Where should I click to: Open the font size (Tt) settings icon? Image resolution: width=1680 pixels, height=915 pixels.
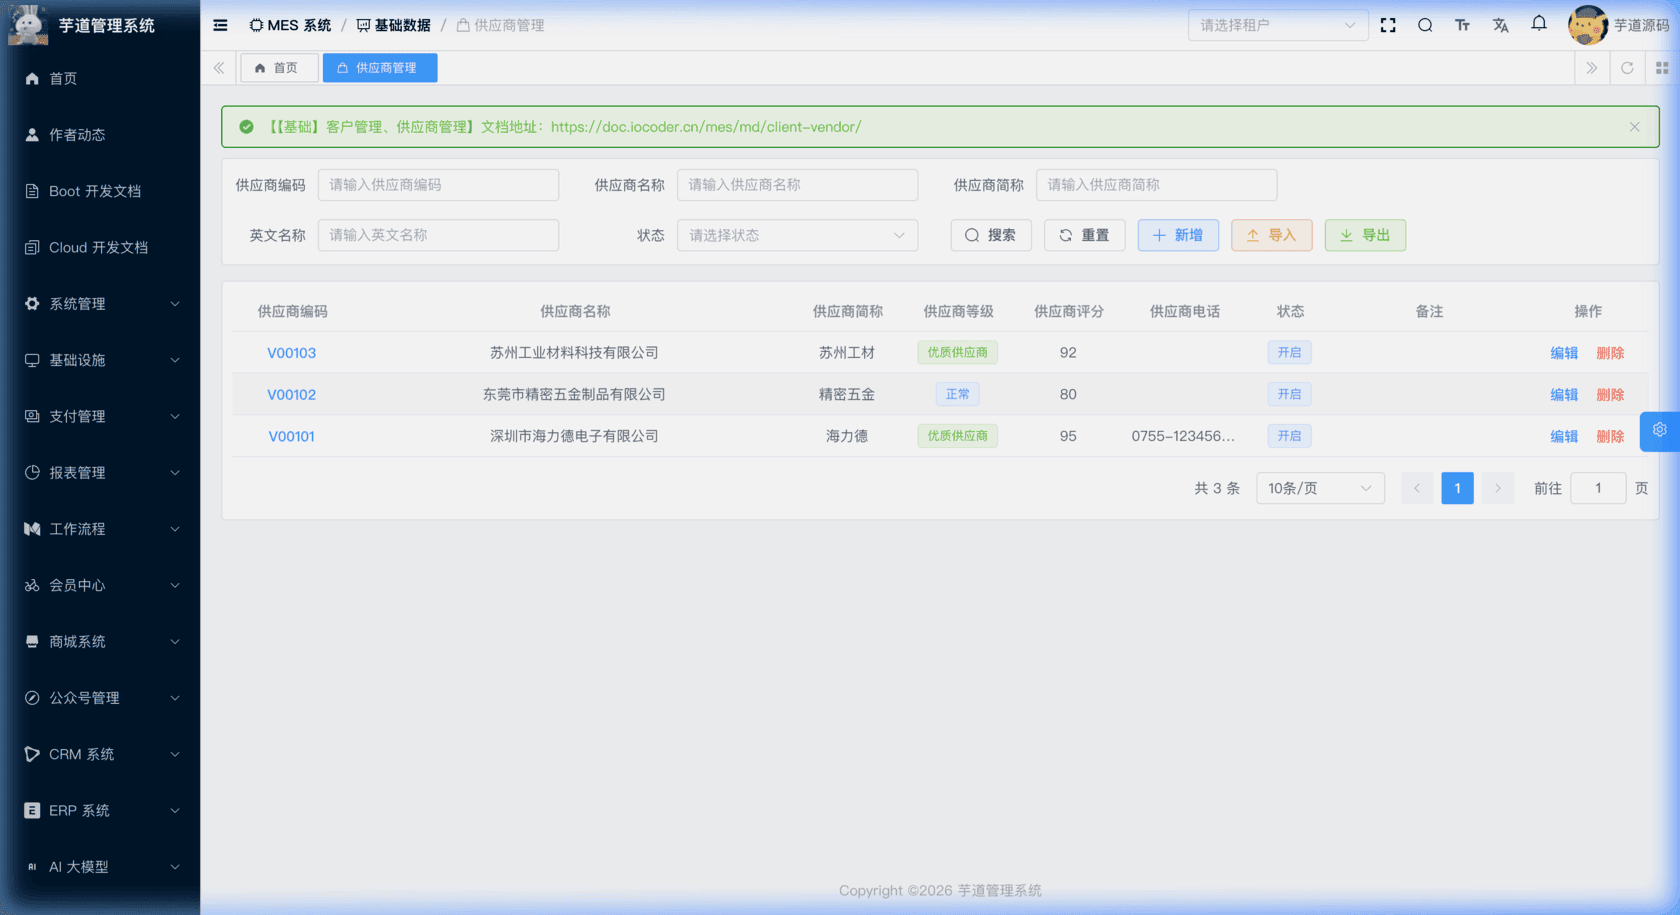[x=1462, y=25]
